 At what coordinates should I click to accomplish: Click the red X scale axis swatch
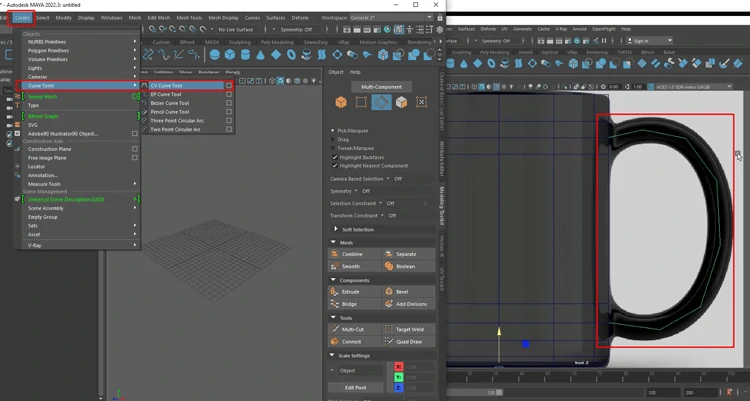(x=400, y=367)
